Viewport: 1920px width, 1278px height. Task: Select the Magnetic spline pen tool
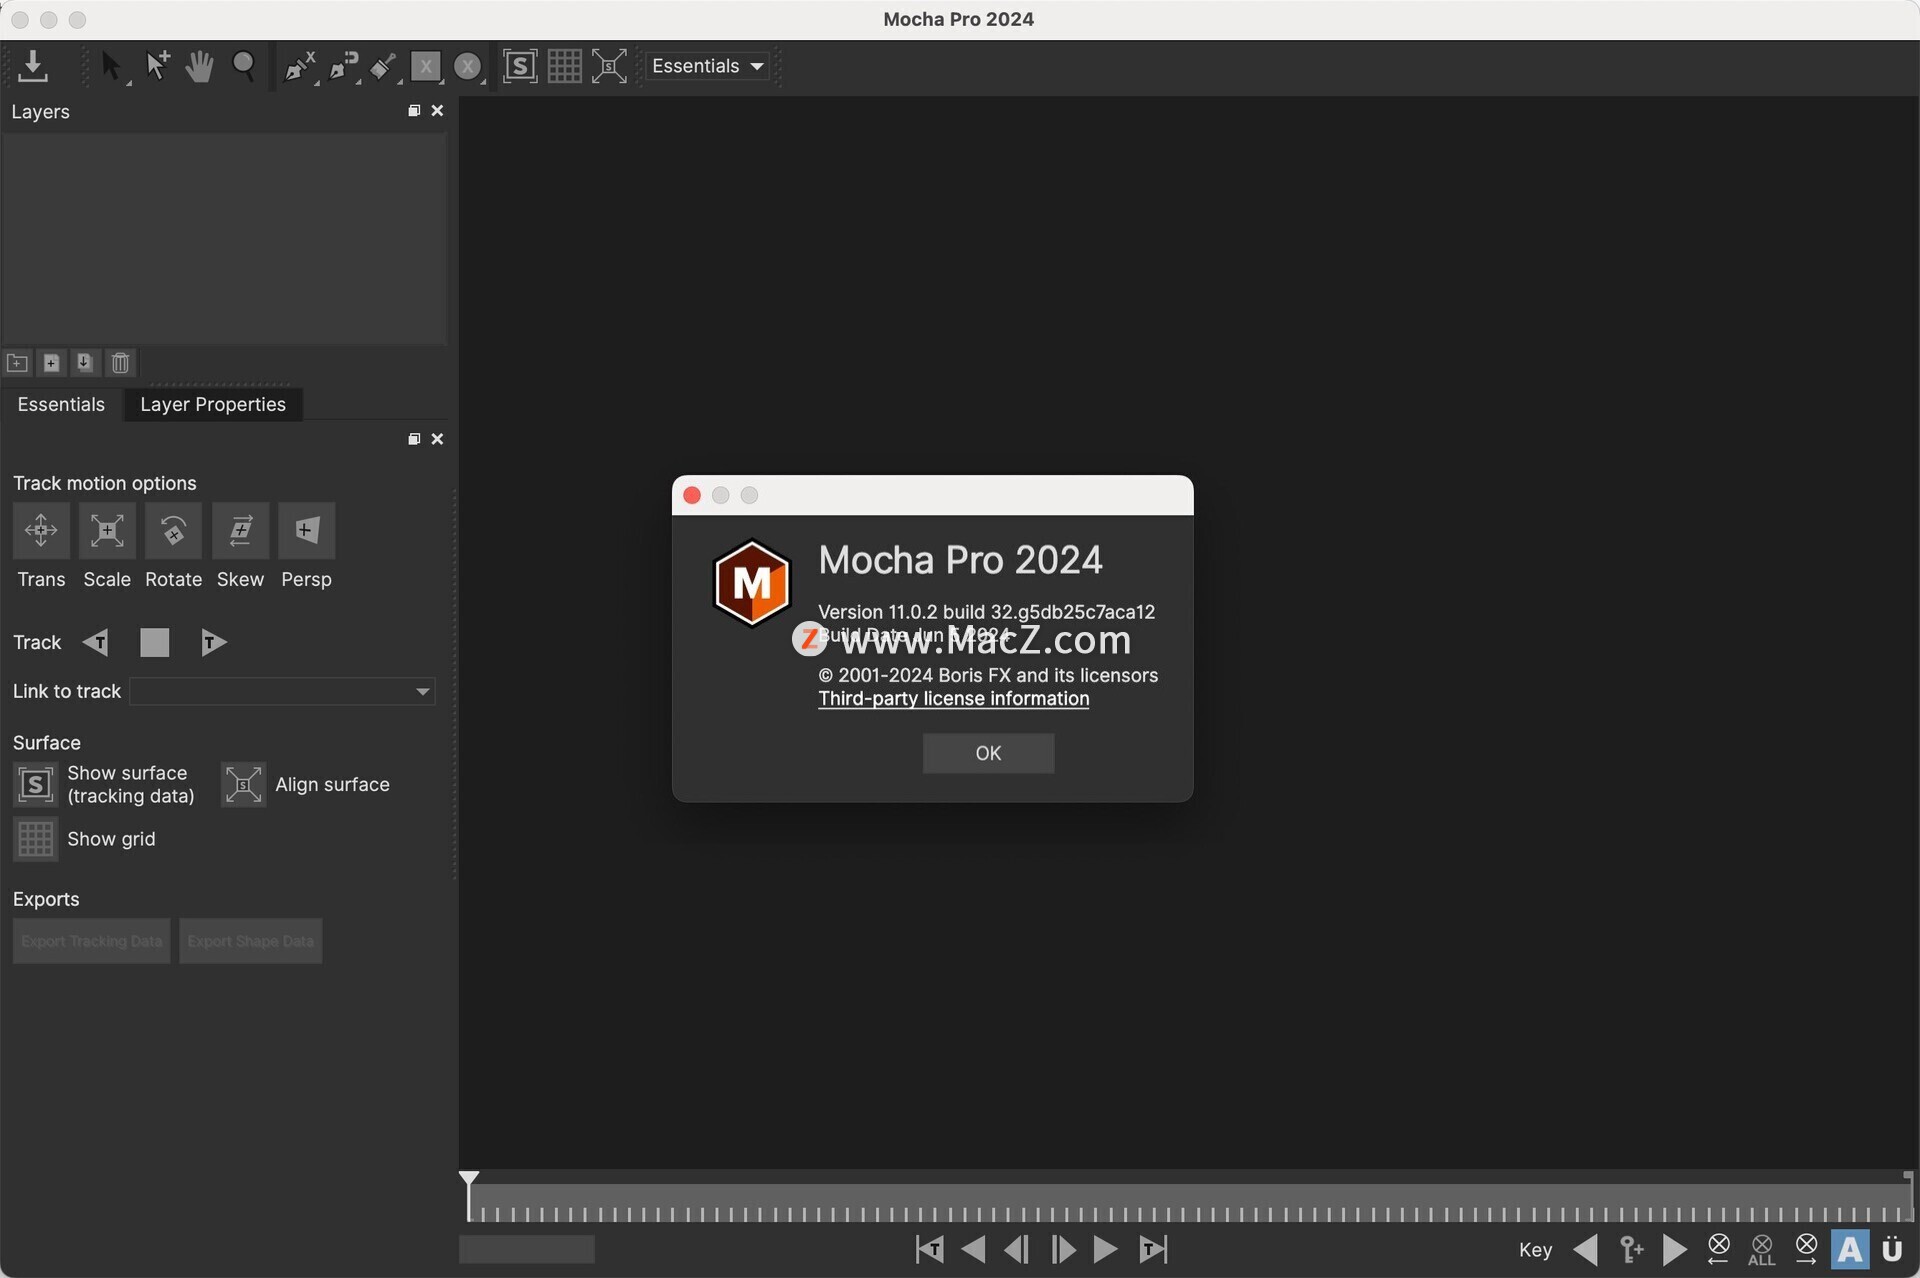344,67
